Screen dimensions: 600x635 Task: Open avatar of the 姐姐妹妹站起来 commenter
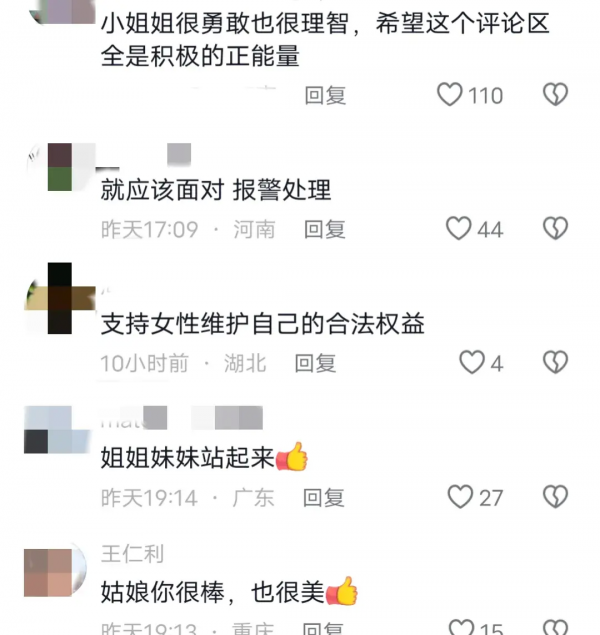coord(57,430)
